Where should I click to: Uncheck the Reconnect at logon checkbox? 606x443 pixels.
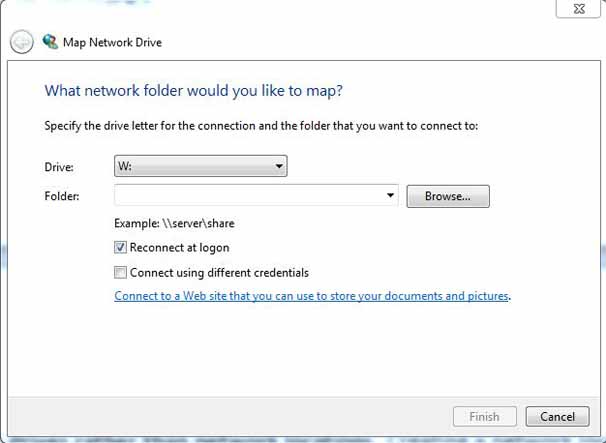(x=121, y=247)
